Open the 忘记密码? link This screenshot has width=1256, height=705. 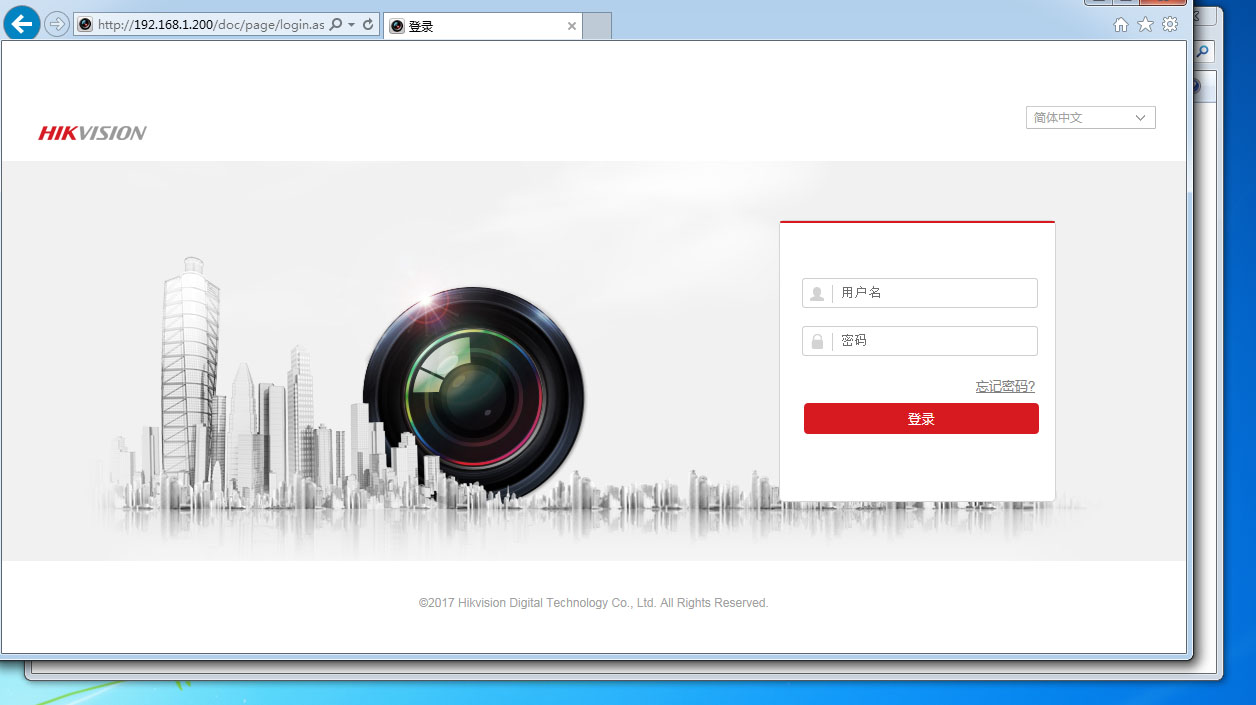click(x=1005, y=386)
